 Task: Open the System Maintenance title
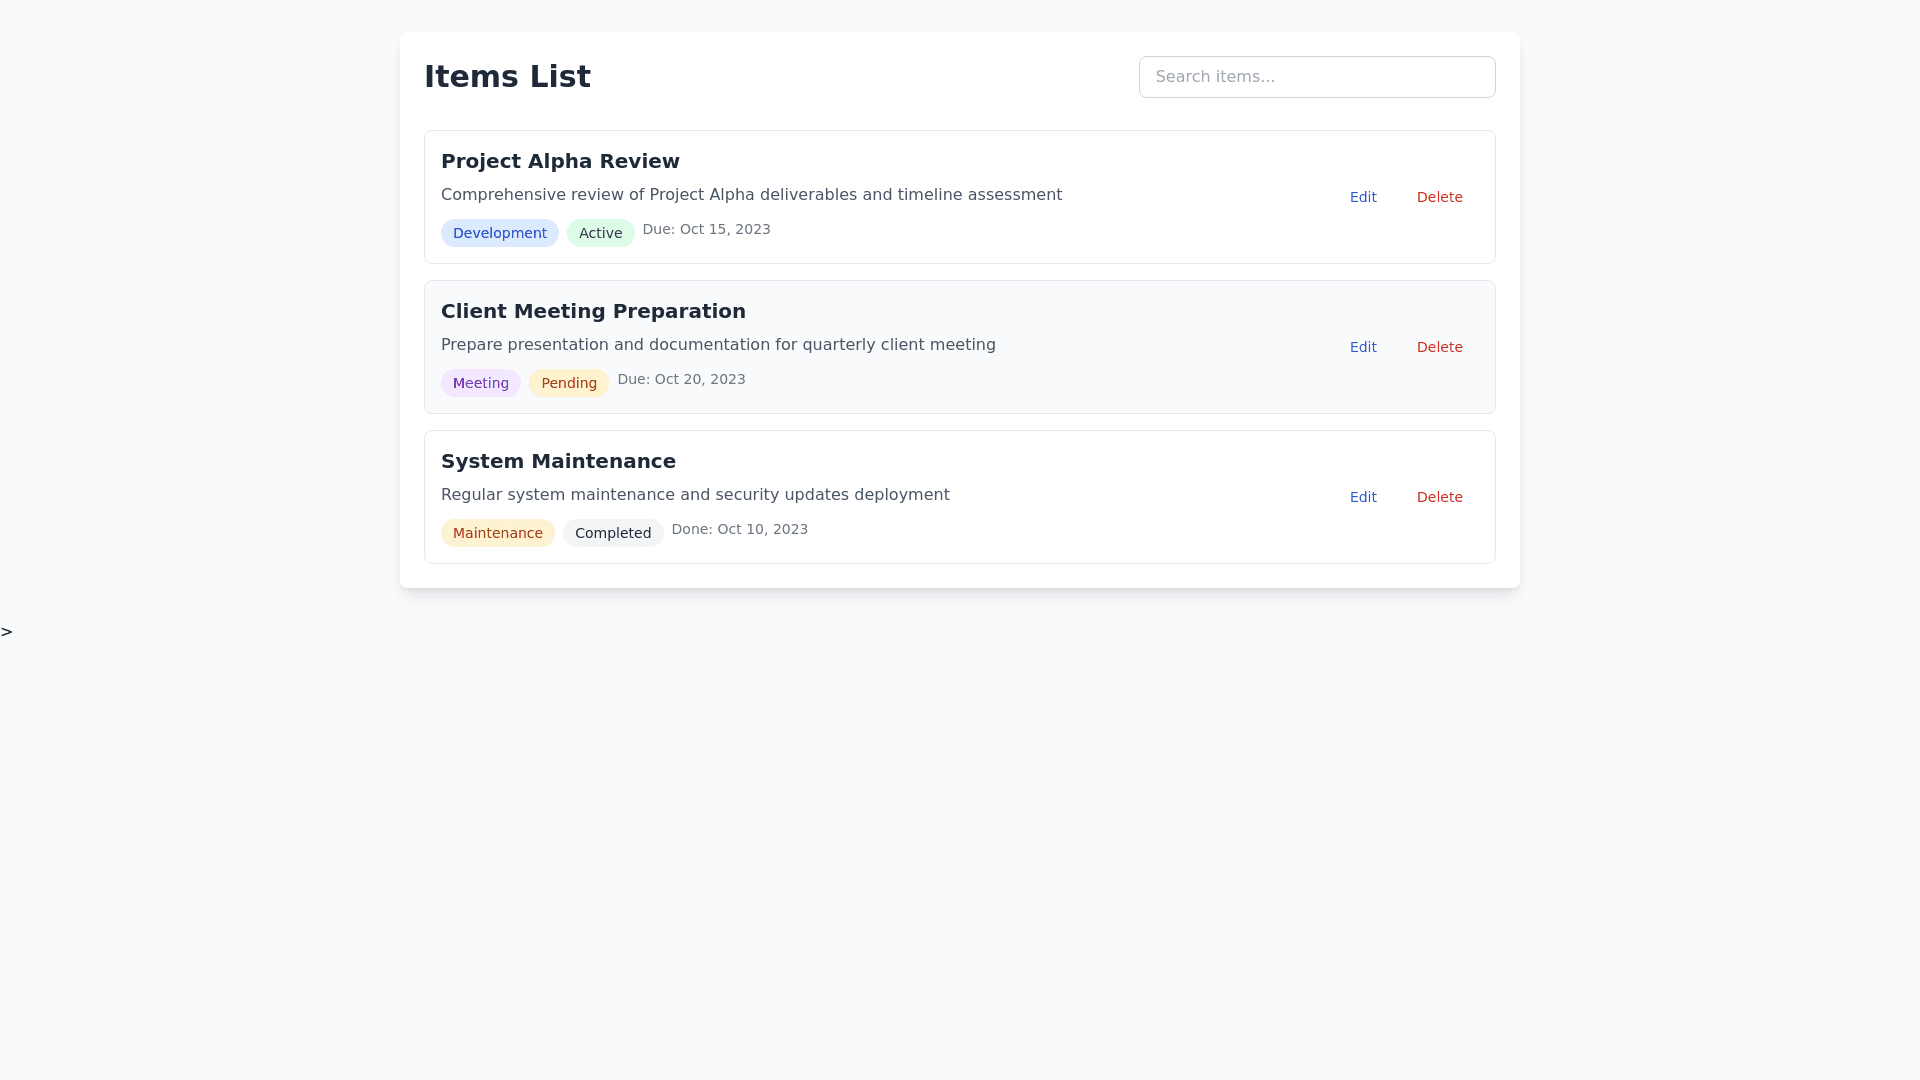[x=558, y=461]
